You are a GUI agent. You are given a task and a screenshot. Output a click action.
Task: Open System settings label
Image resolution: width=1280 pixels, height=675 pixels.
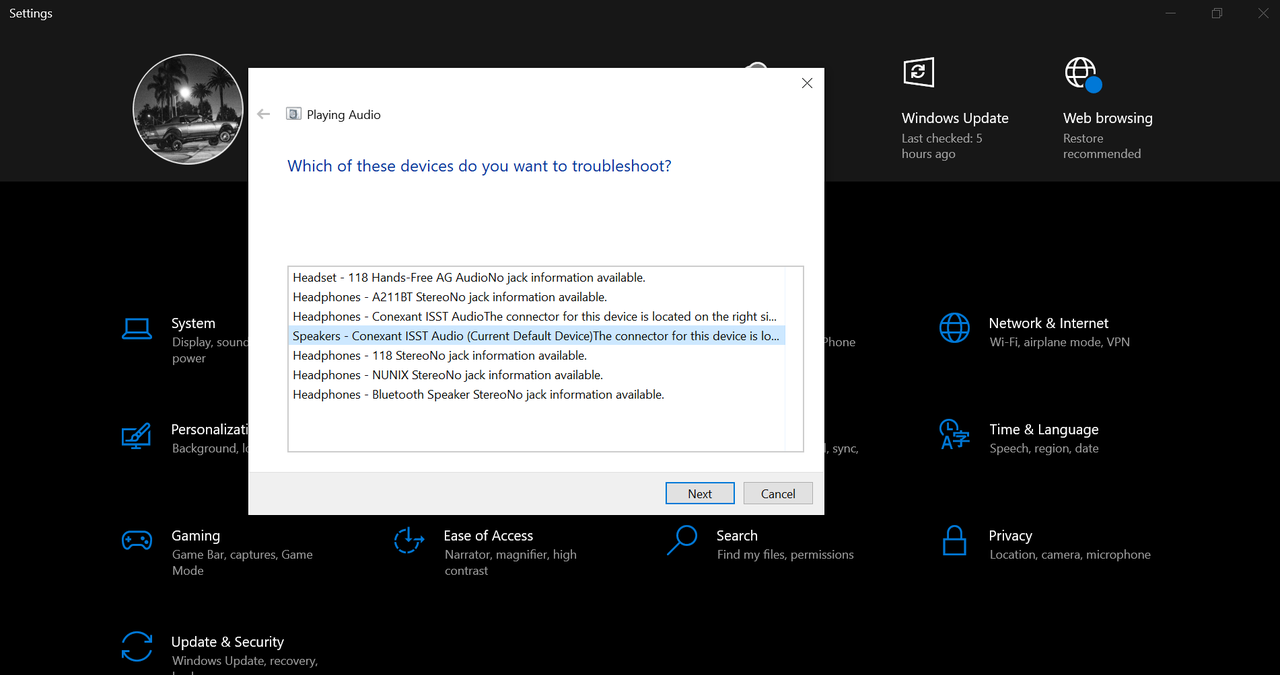point(193,323)
